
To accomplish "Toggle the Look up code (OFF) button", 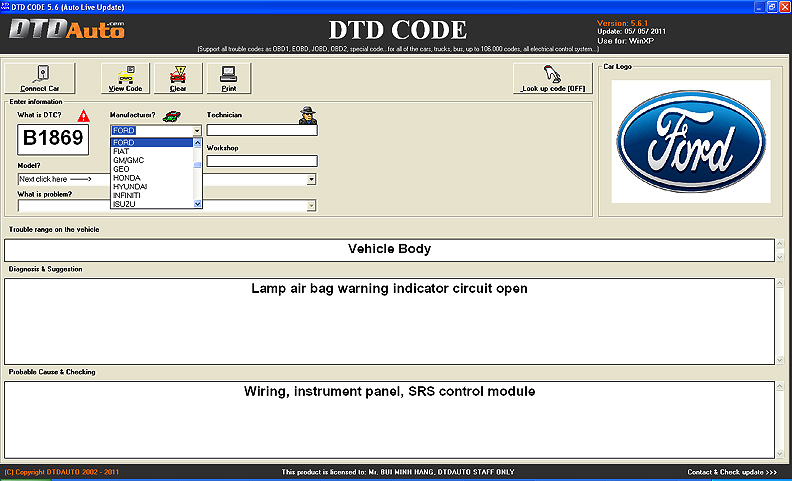I will pos(553,78).
